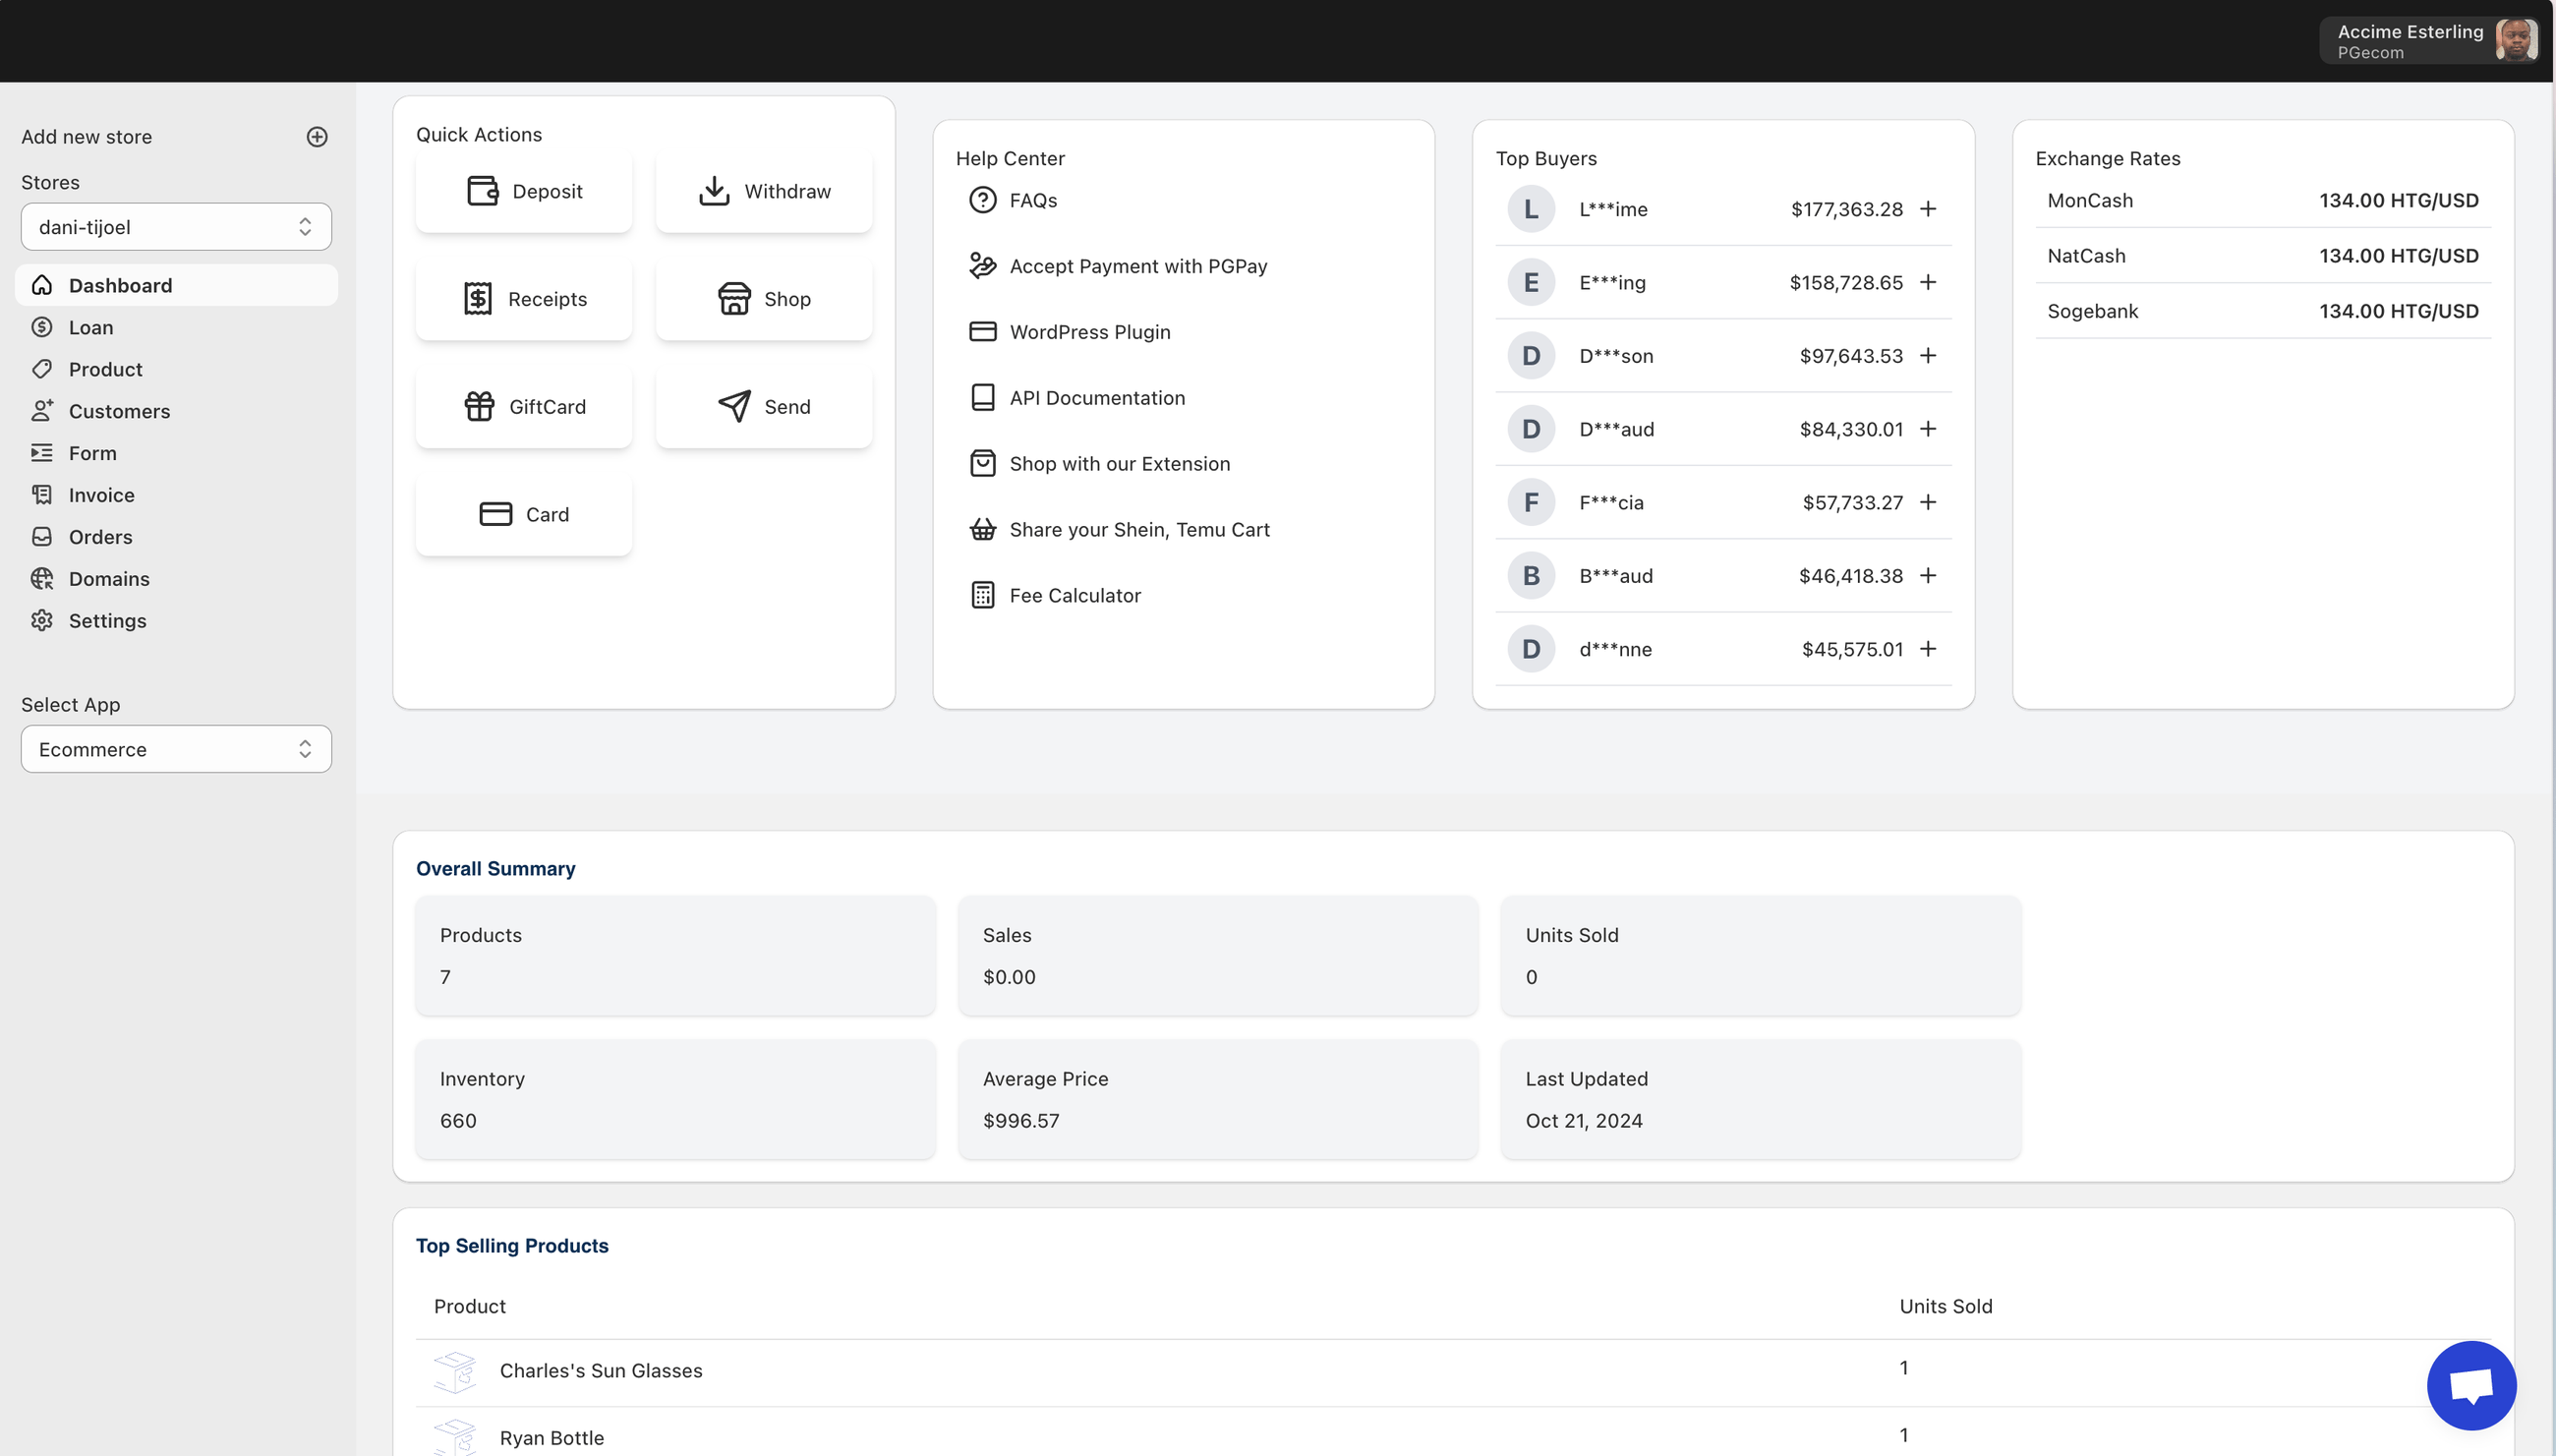The width and height of the screenshot is (2556, 1456).
Task: Navigate to Customers in the sidebar
Action: pyautogui.click(x=119, y=411)
